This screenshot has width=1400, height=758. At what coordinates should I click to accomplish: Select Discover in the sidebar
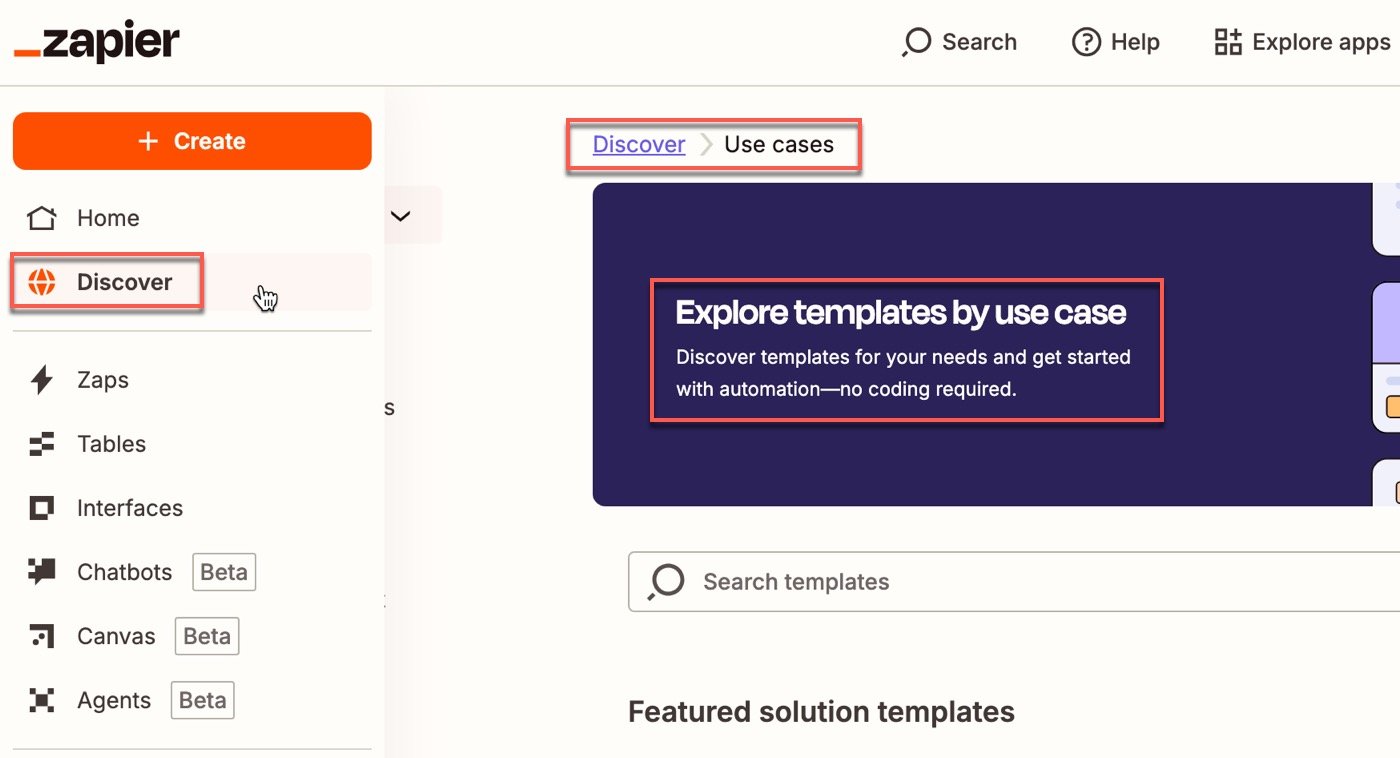[192, 282]
